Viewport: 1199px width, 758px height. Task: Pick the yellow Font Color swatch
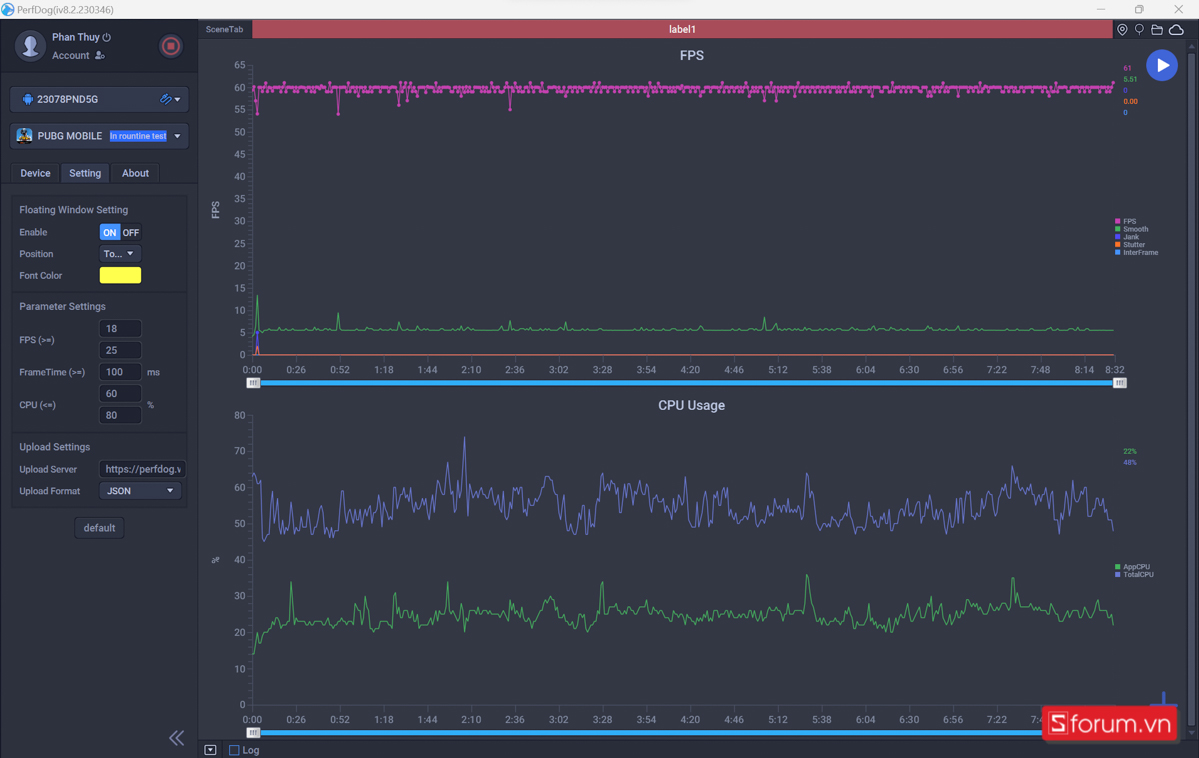120,275
